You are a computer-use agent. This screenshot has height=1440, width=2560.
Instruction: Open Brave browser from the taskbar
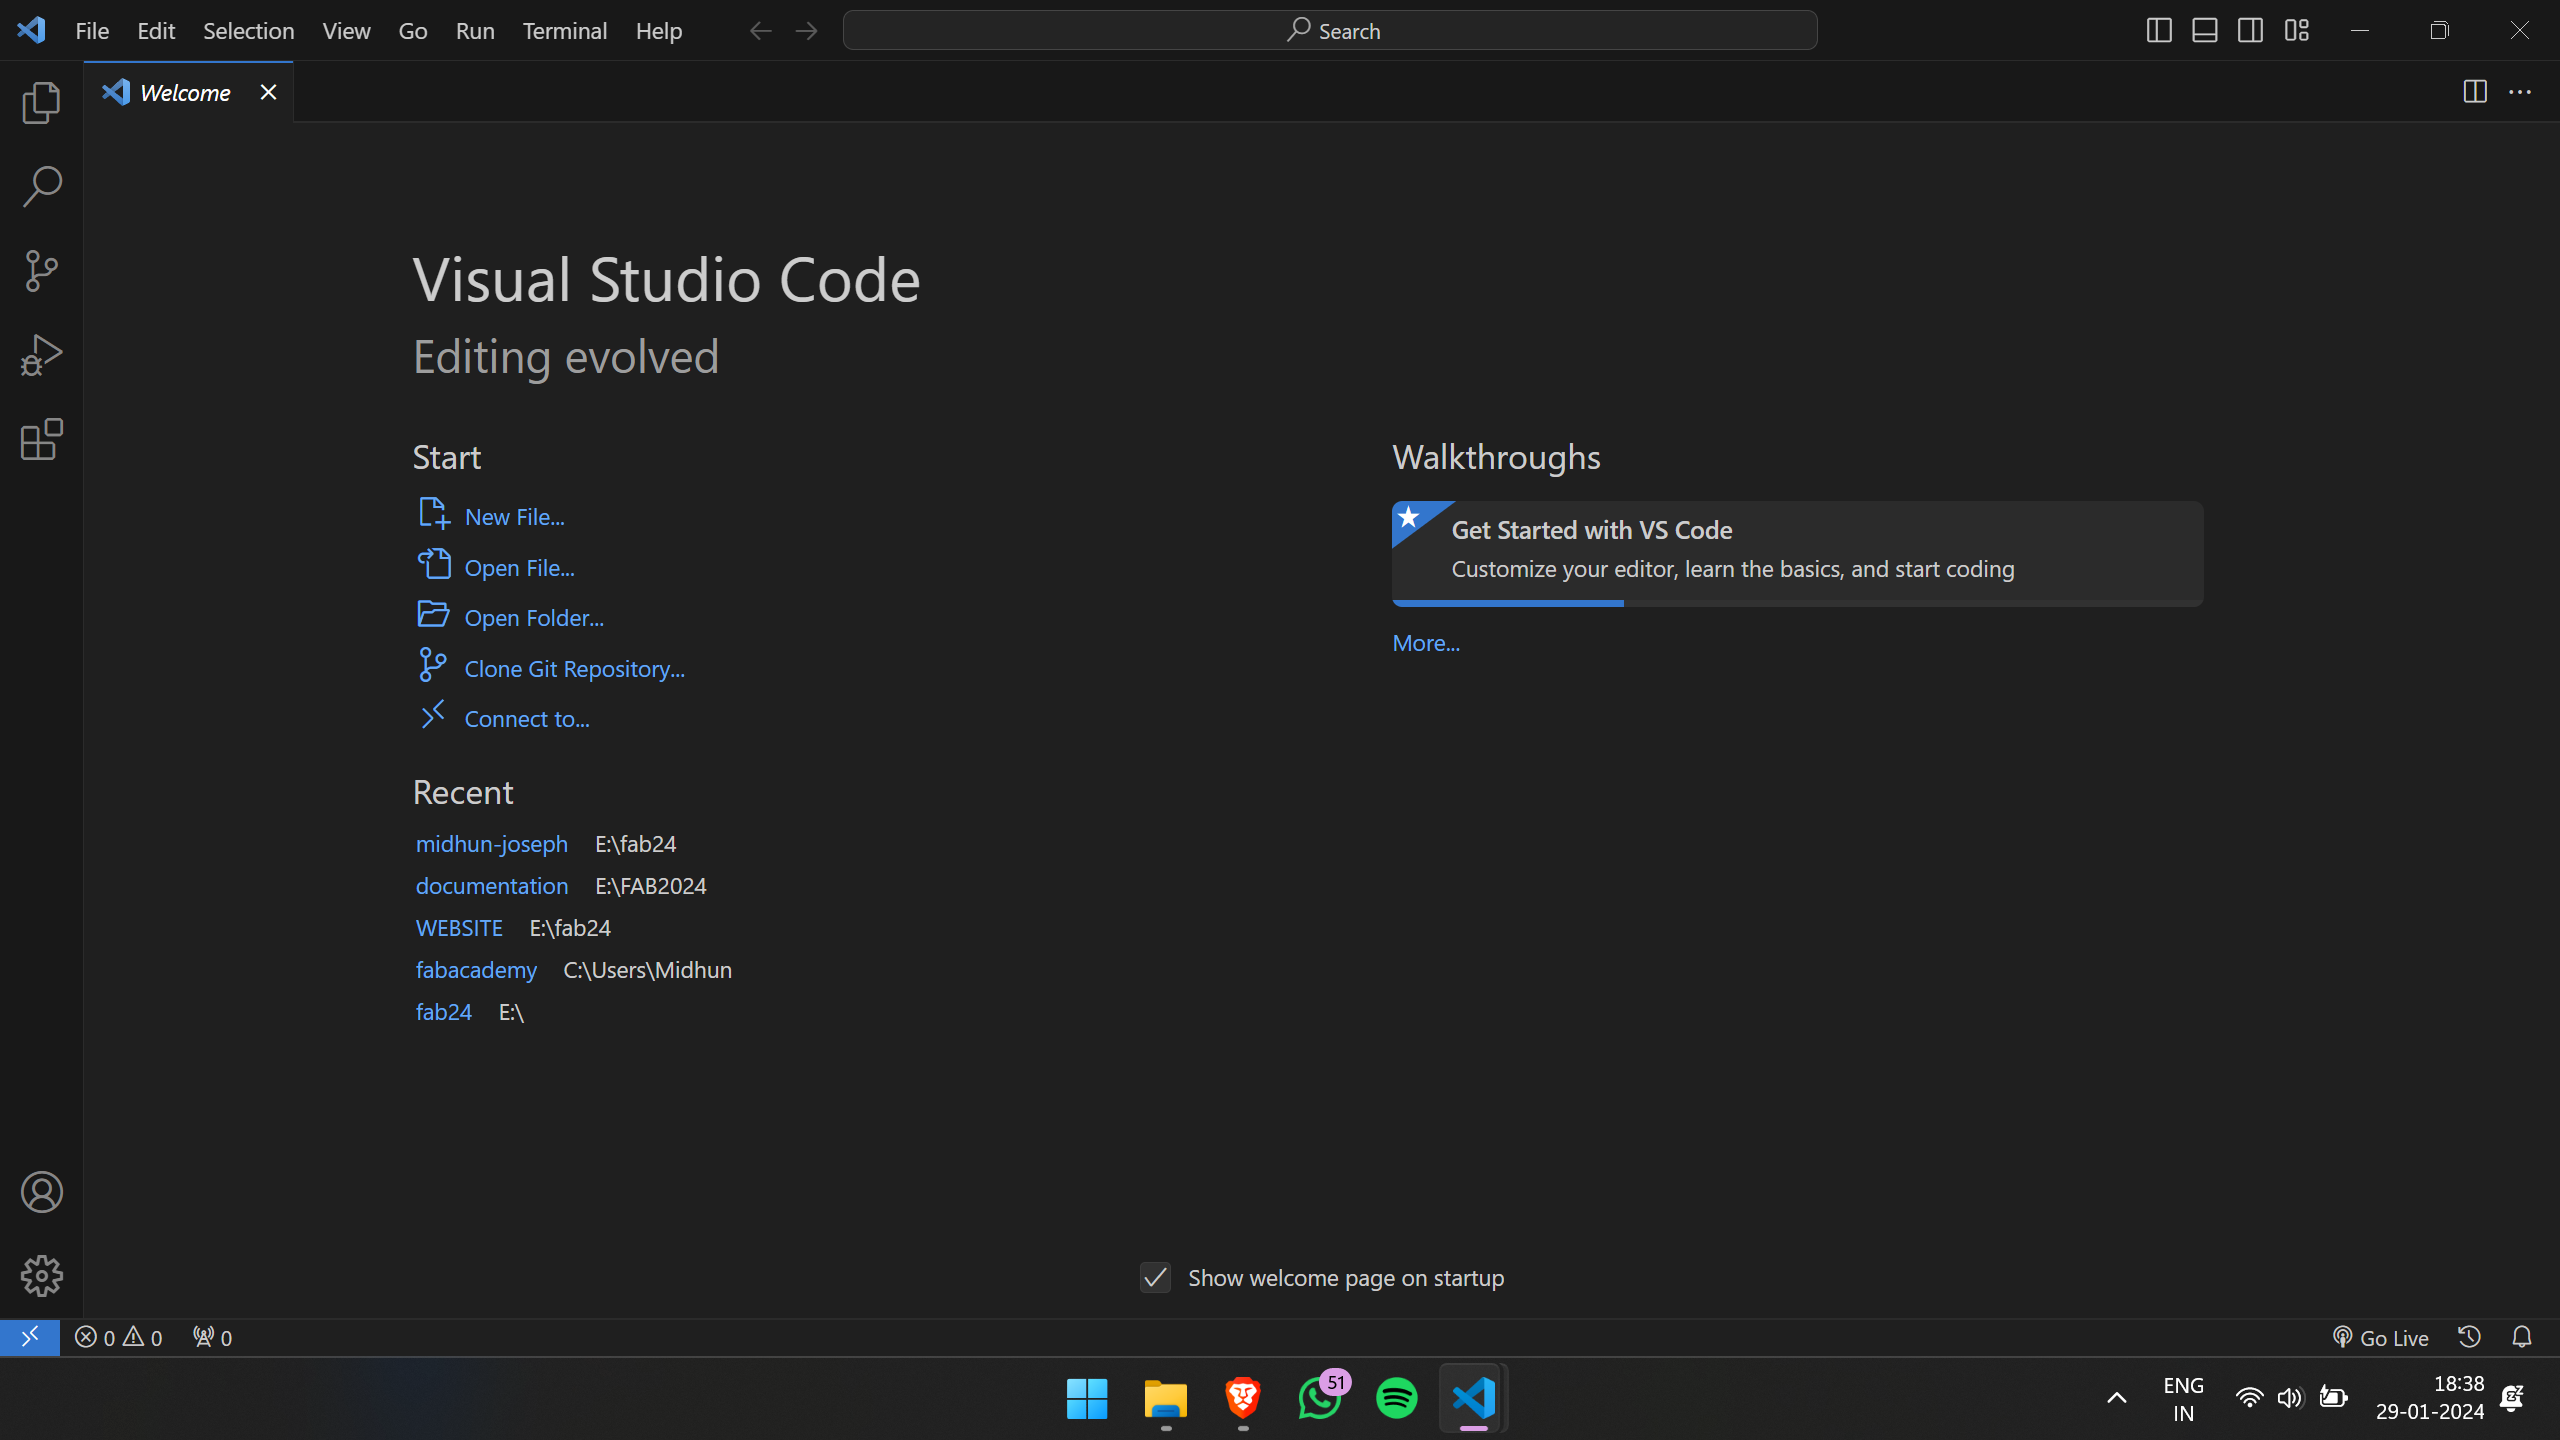coord(1243,1398)
